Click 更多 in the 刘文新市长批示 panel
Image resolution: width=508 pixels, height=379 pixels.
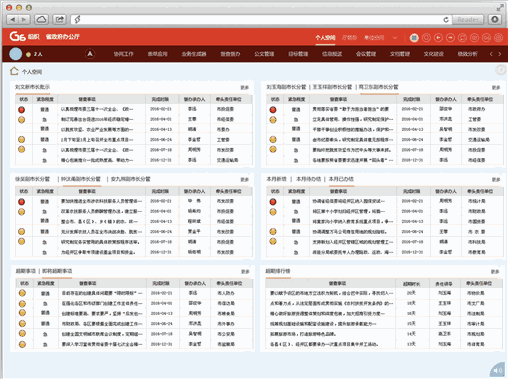click(x=245, y=88)
